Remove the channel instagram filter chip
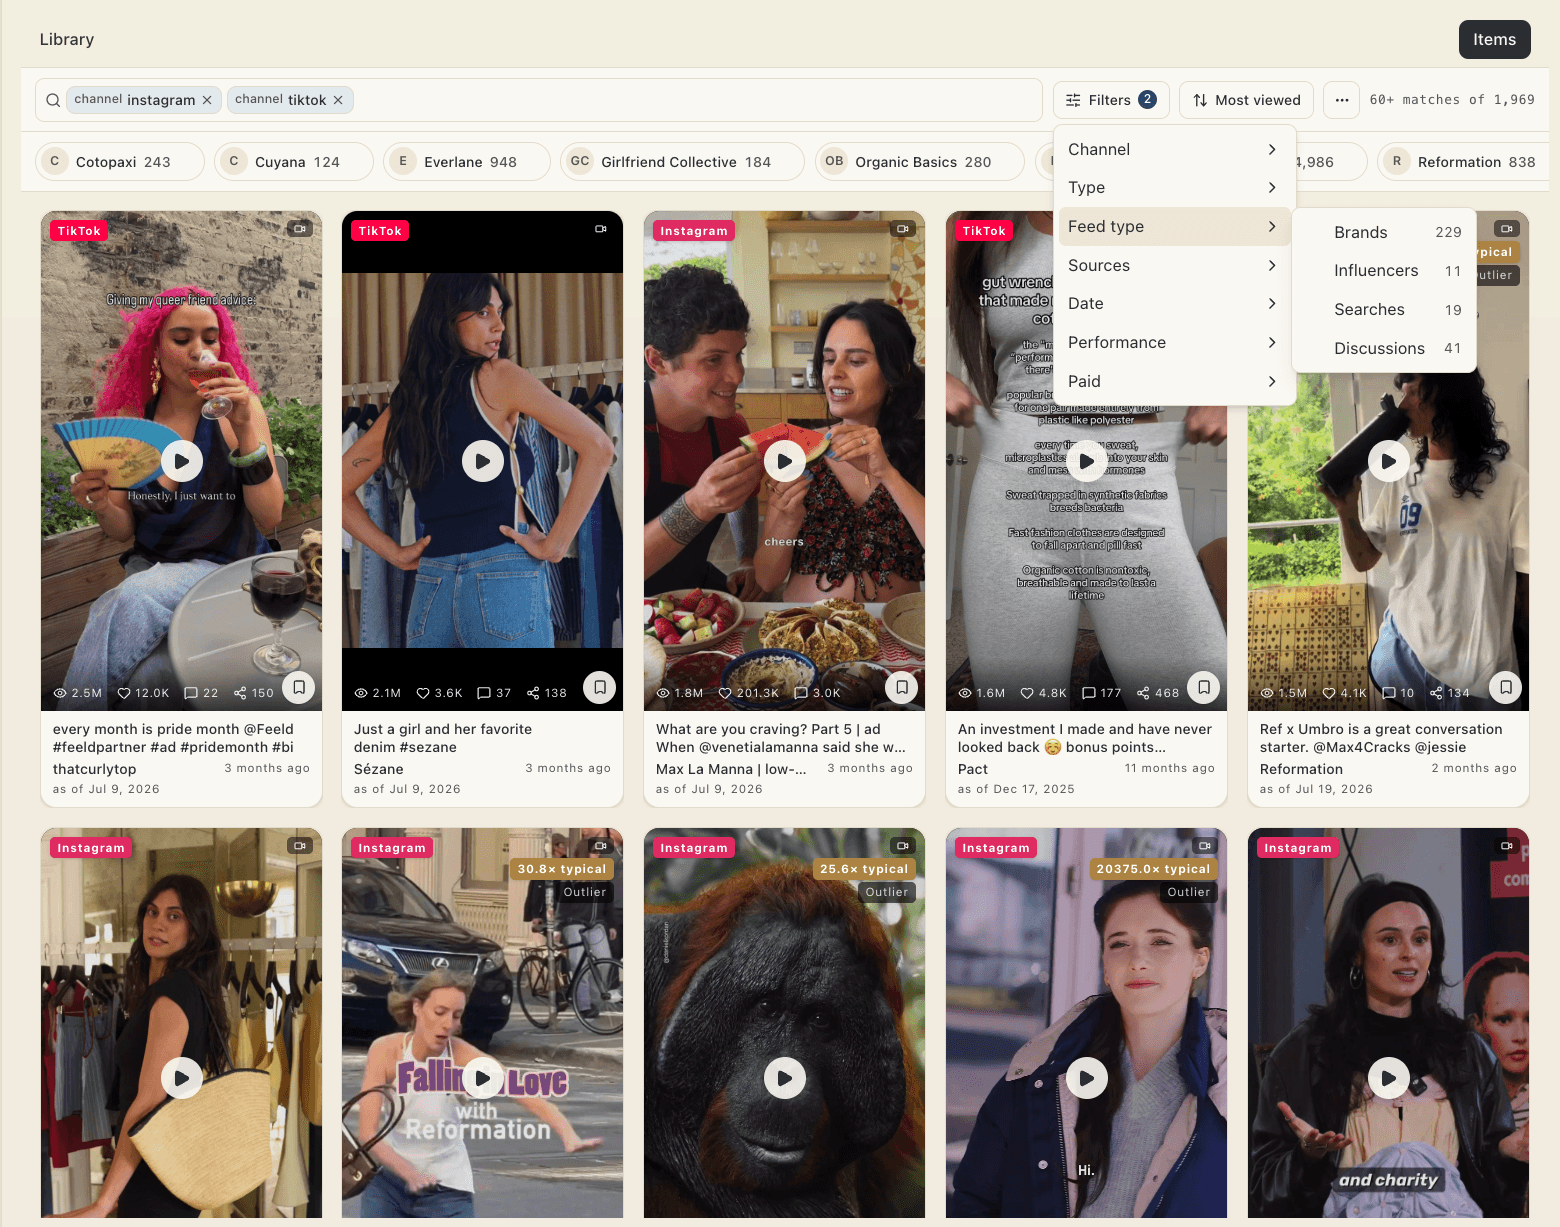 (x=207, y=100)
